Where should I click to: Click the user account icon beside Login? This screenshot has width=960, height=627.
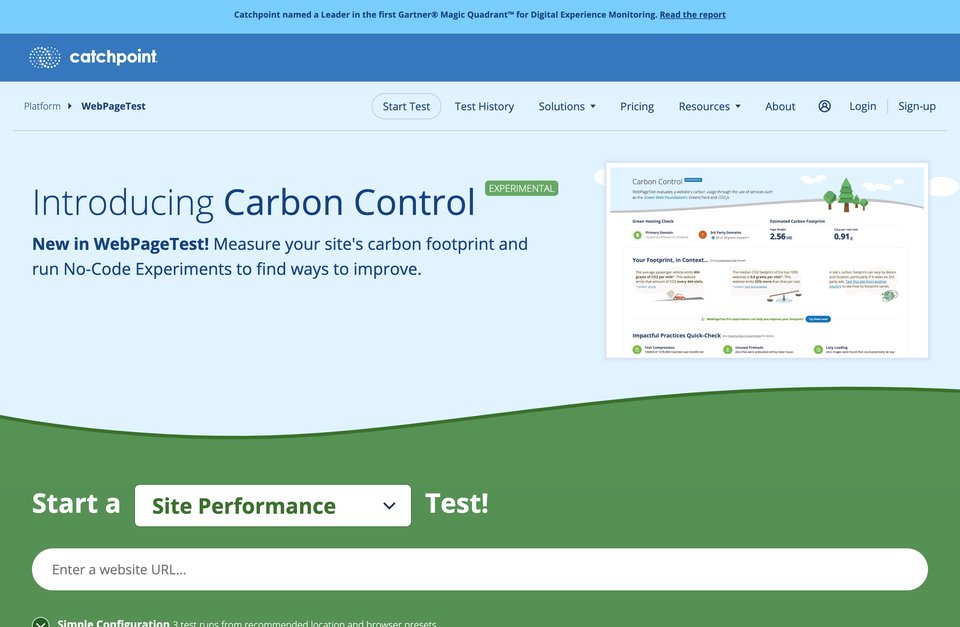tap(824, 106)
